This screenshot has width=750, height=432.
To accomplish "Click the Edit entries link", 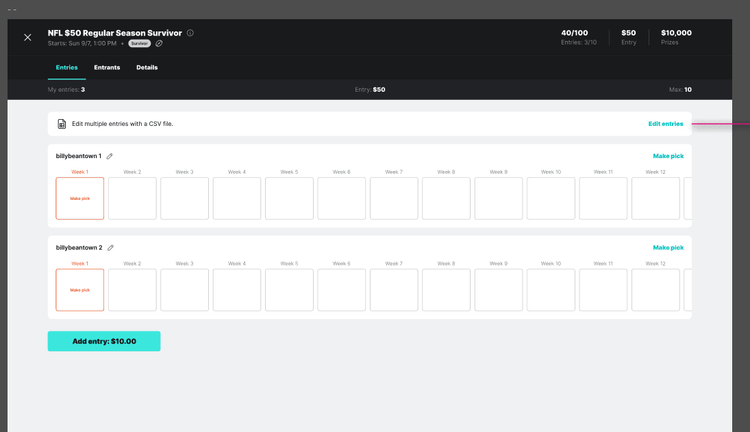I will click(665, 124).
